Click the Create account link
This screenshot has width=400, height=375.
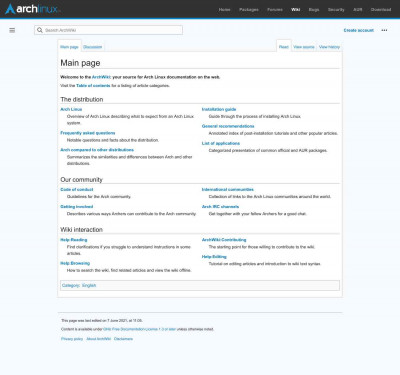click(359, 30)
